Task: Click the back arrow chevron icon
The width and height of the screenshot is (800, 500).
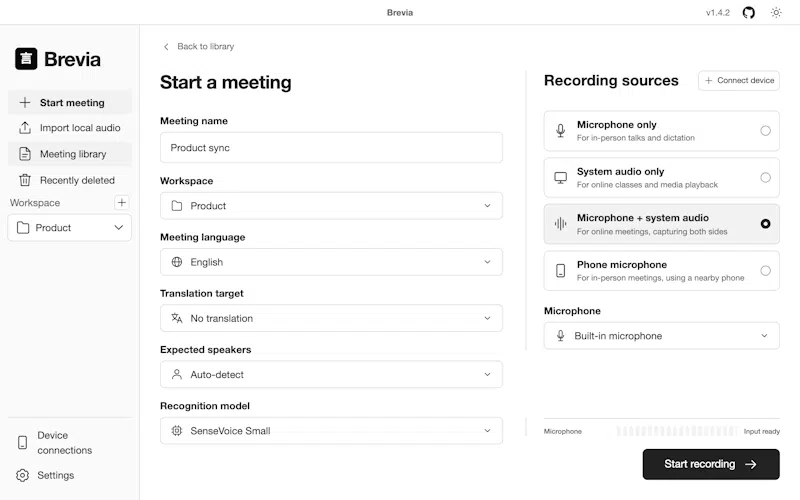Action: [166, 46]
